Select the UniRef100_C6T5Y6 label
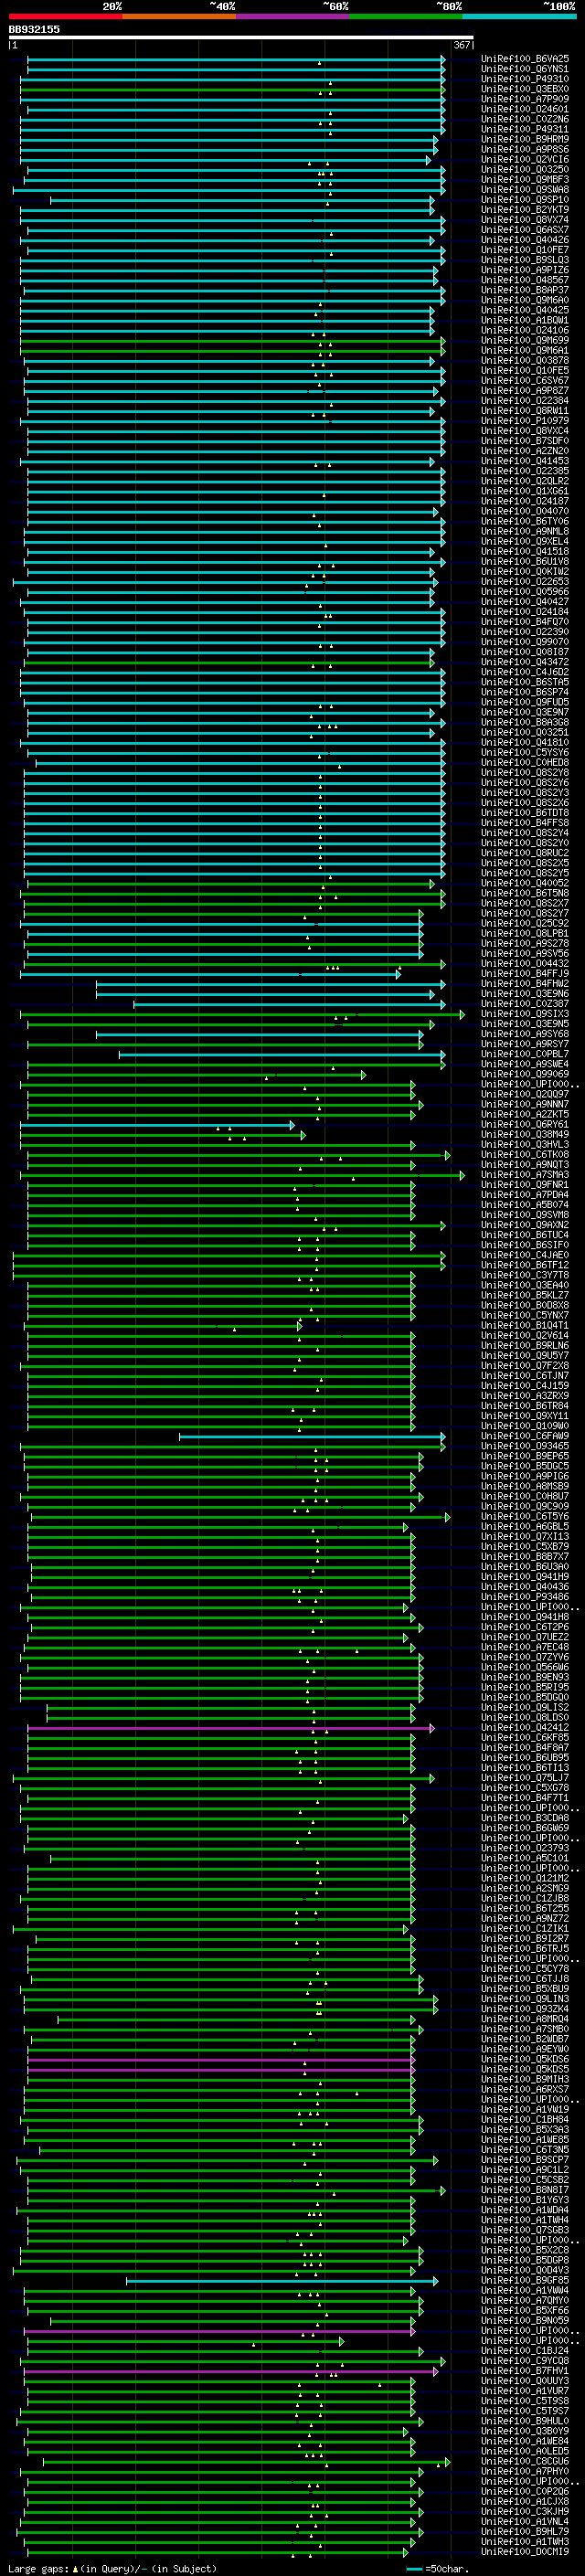Viewport: 585px width, 2576px height. [x=525, y=1517]
